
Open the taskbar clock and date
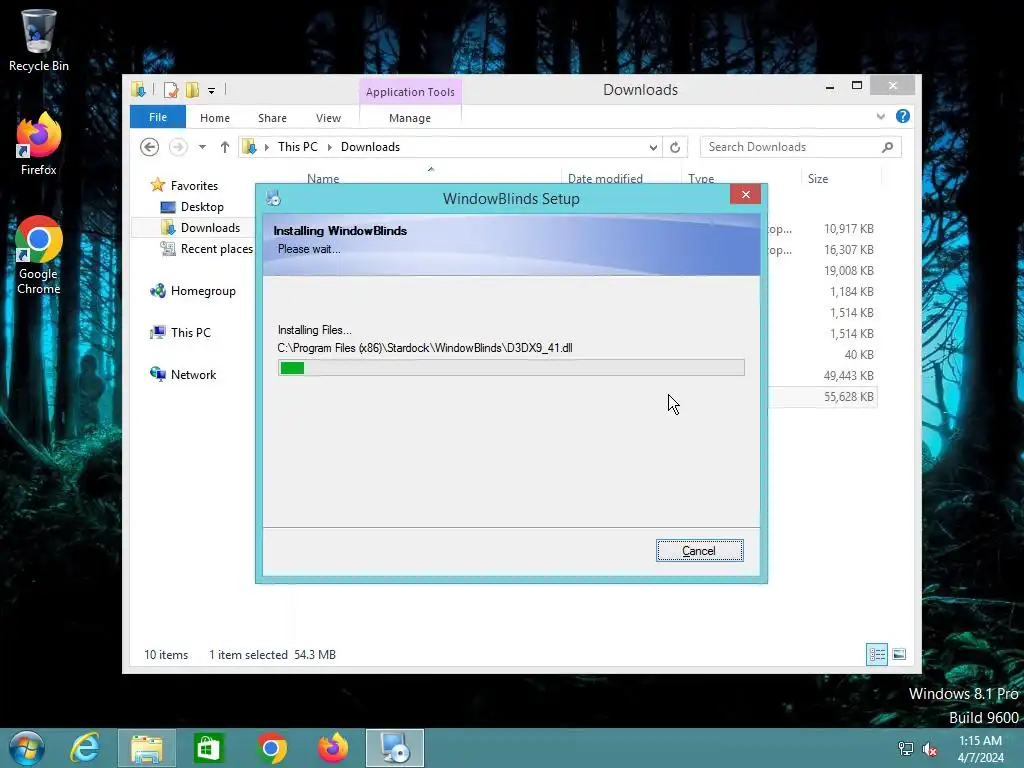[980, 749]
